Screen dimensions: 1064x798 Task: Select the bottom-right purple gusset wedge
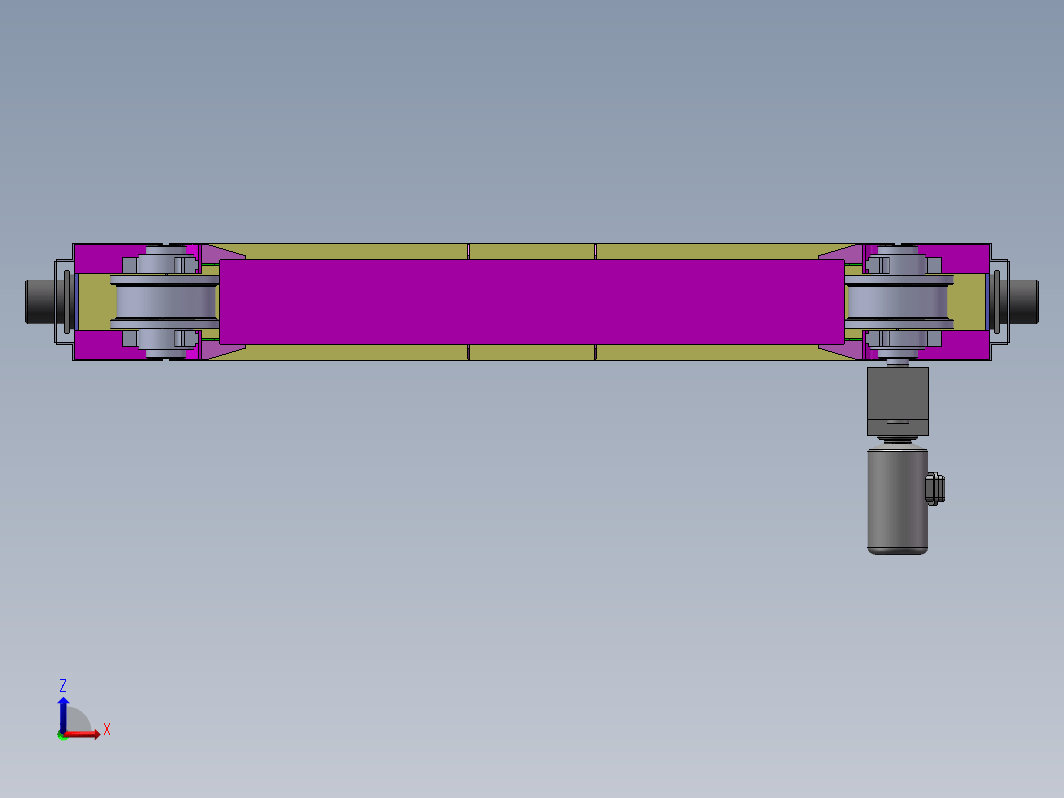[x=842, y=350]
